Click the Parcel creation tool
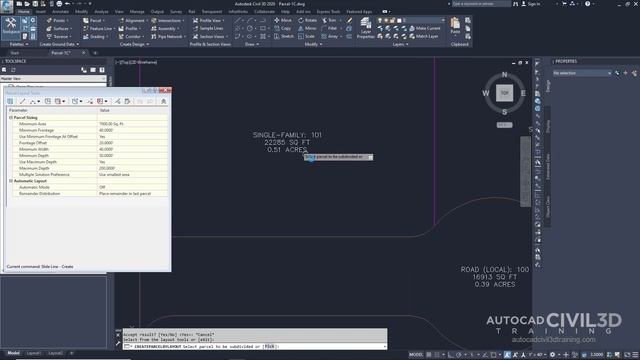Viewport: 640px width, 360px height. tap(93, 20)
